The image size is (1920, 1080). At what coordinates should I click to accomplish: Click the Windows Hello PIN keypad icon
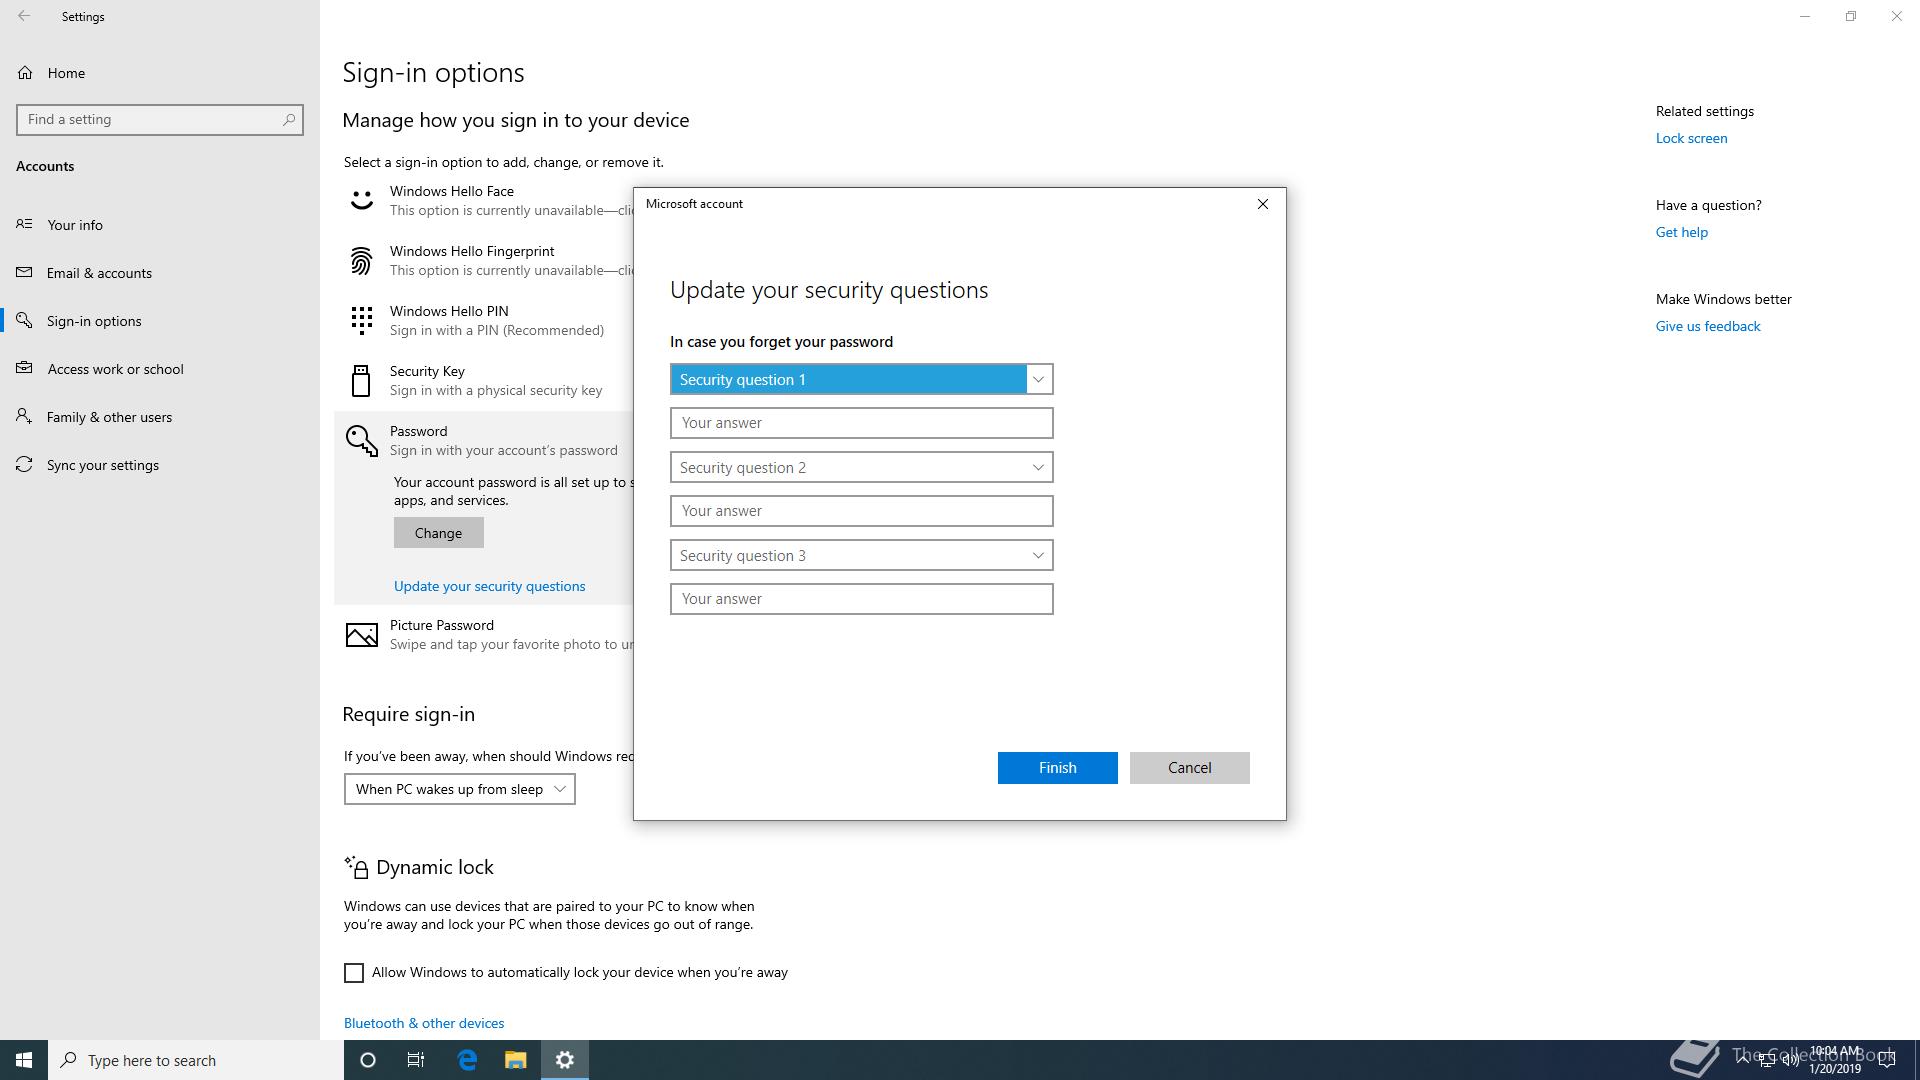(361, 320)
